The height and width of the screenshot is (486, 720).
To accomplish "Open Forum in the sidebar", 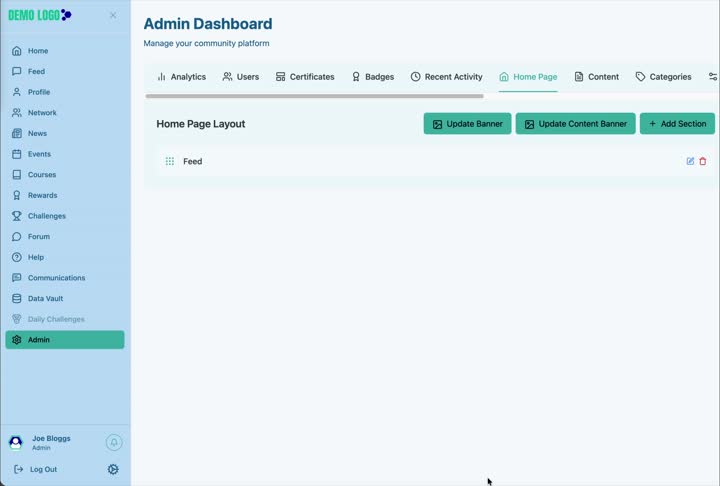I will (x=65, y=237).
